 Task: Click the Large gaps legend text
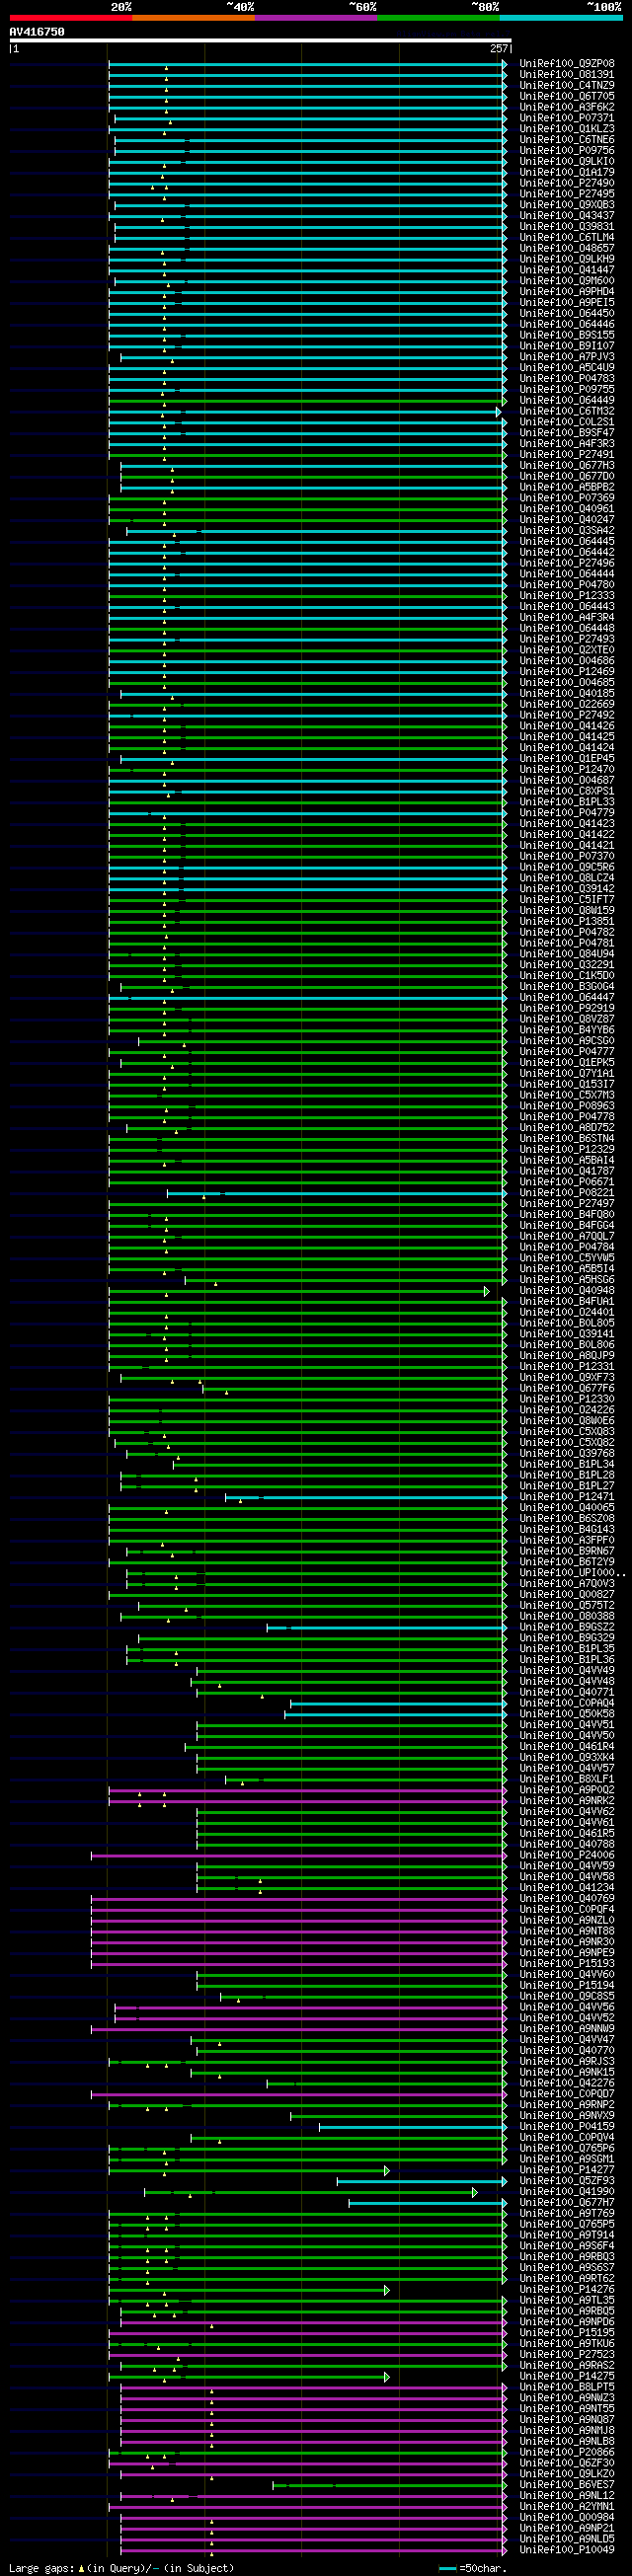pyautogui.click(x=41, y=2568)
